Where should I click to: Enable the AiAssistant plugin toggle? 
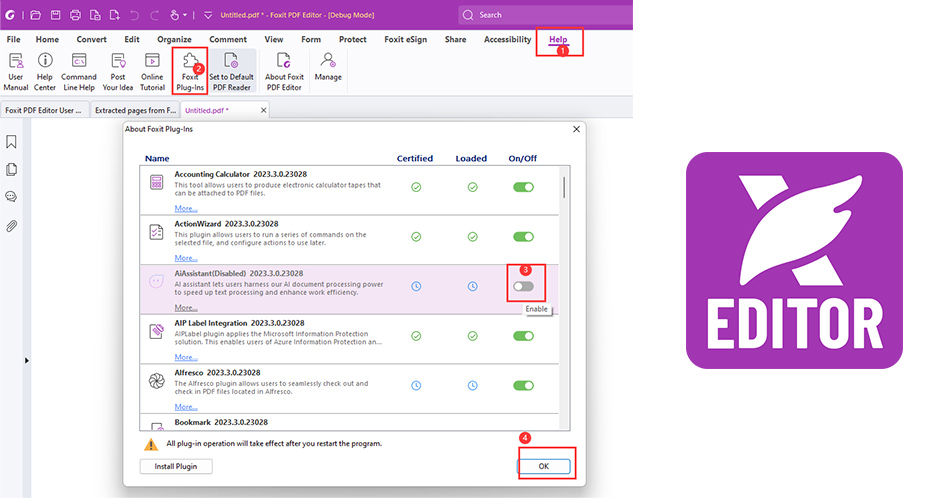523,286
